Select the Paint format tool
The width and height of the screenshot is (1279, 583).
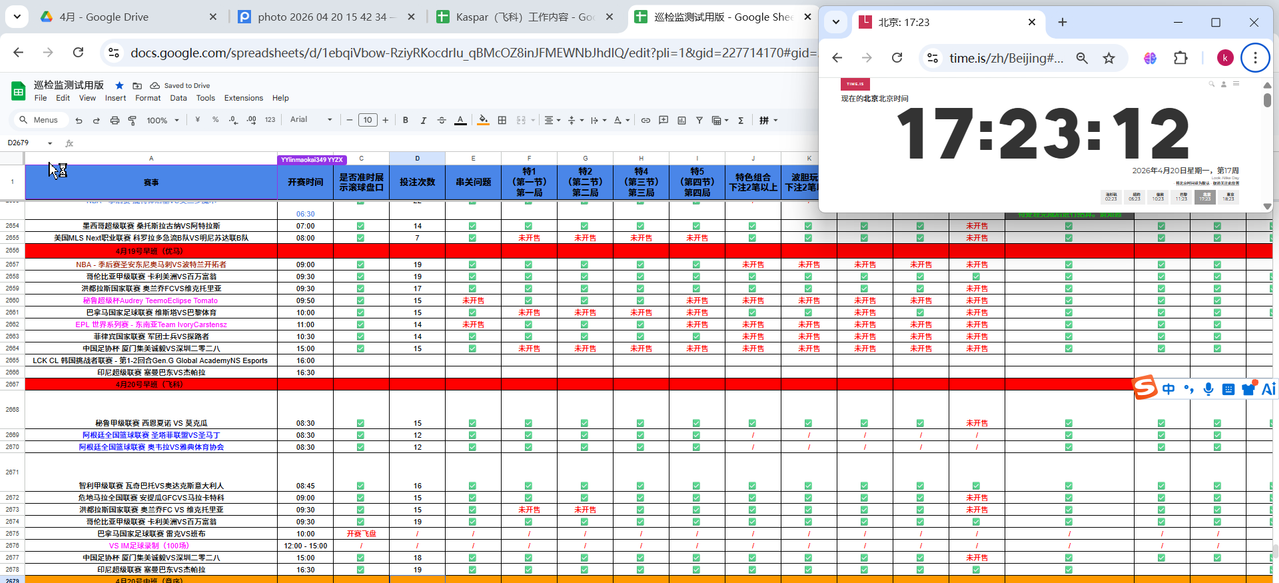pos(132,120)
